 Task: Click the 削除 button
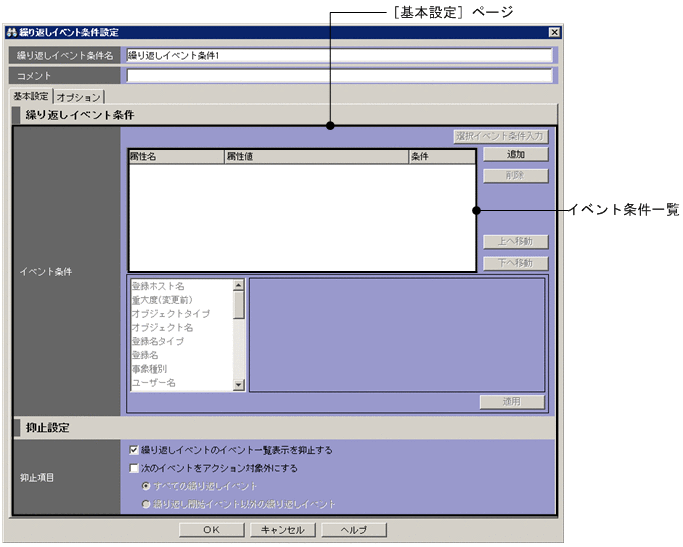click(515, 176)
